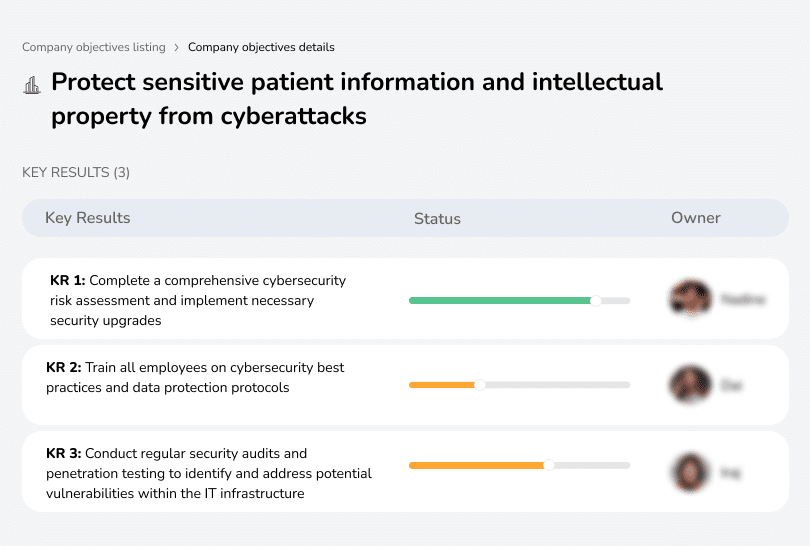
Task: Open KR 1 cybersecurity risk assessment text
Action: (x=198, y=300)
